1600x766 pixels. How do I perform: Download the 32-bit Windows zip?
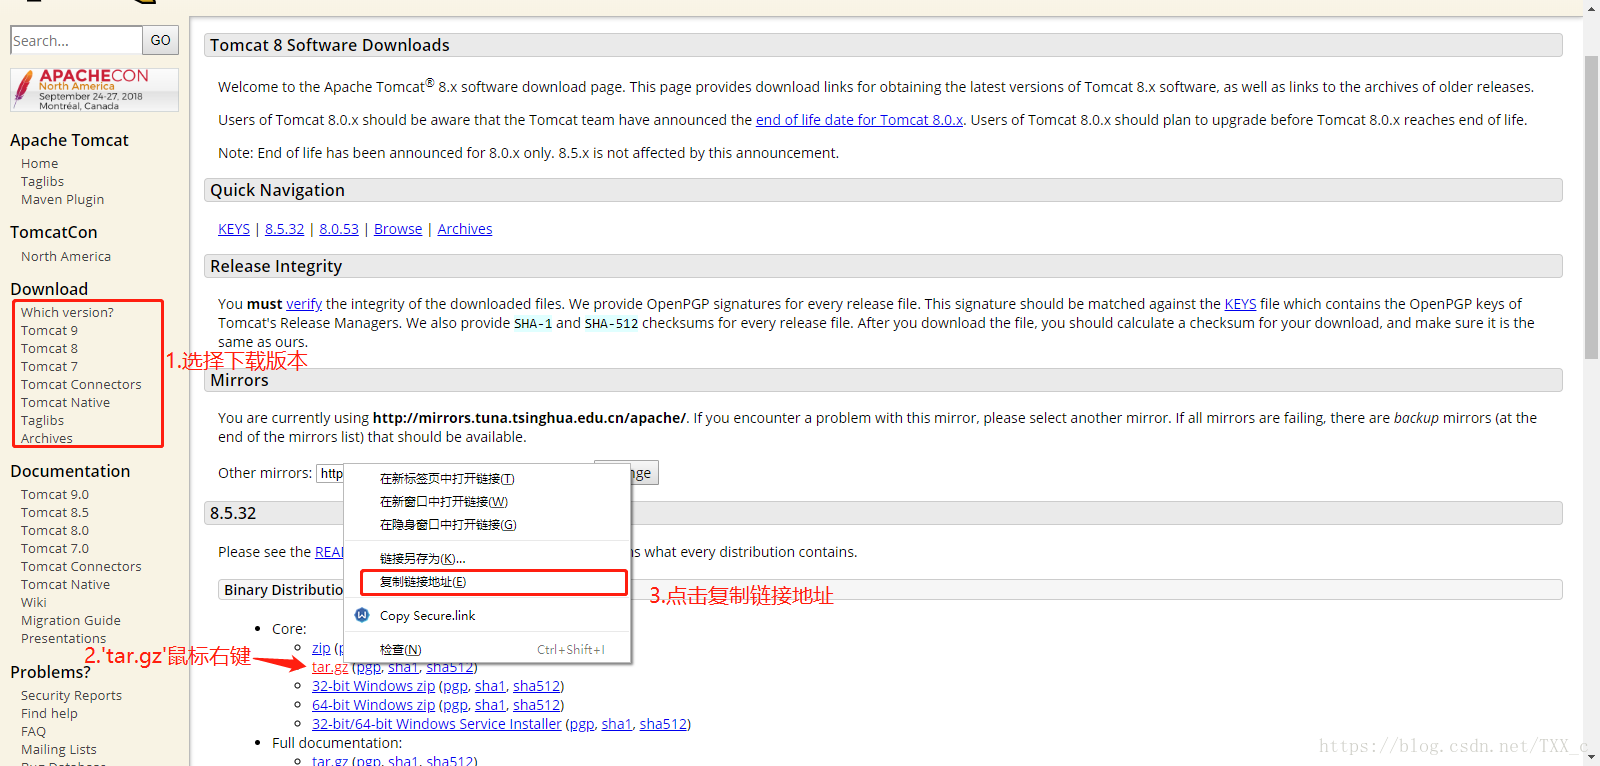point(373,686)
